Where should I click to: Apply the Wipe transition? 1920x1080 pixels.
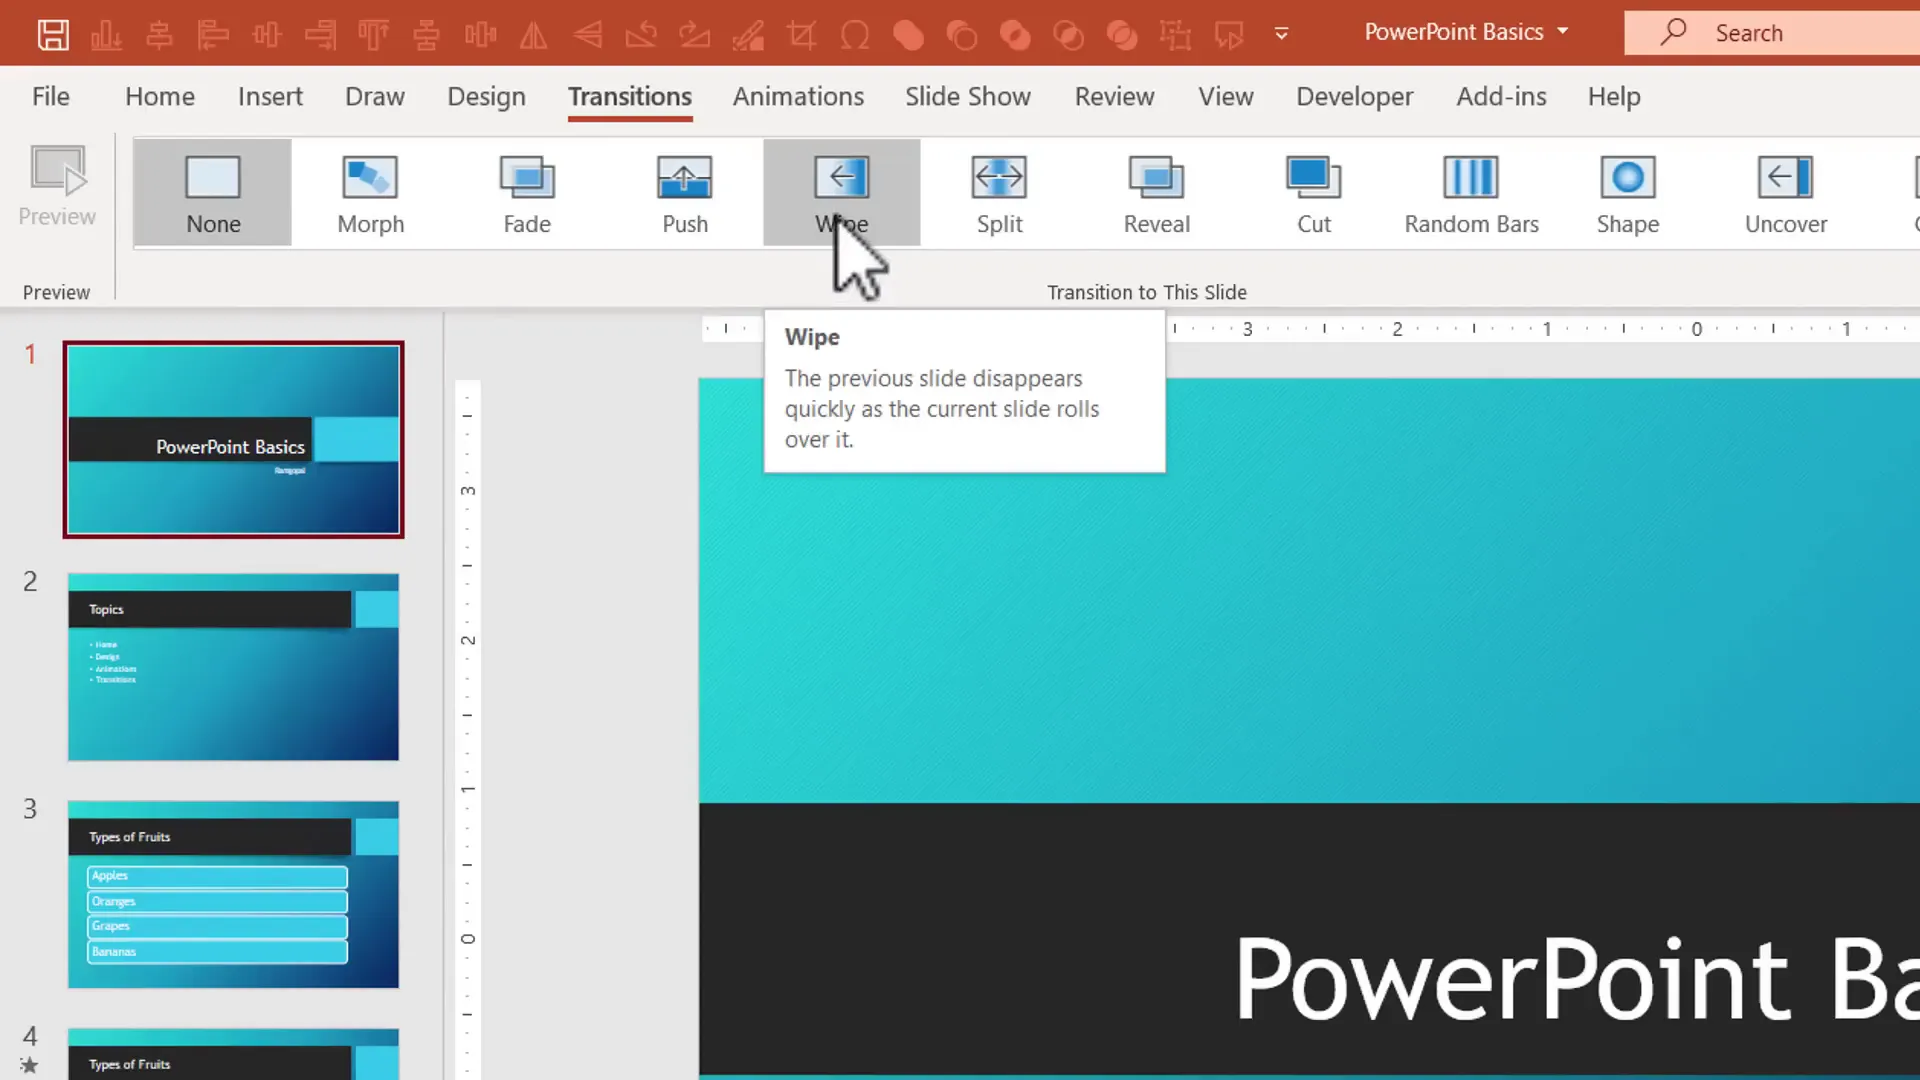pos(842,193)
